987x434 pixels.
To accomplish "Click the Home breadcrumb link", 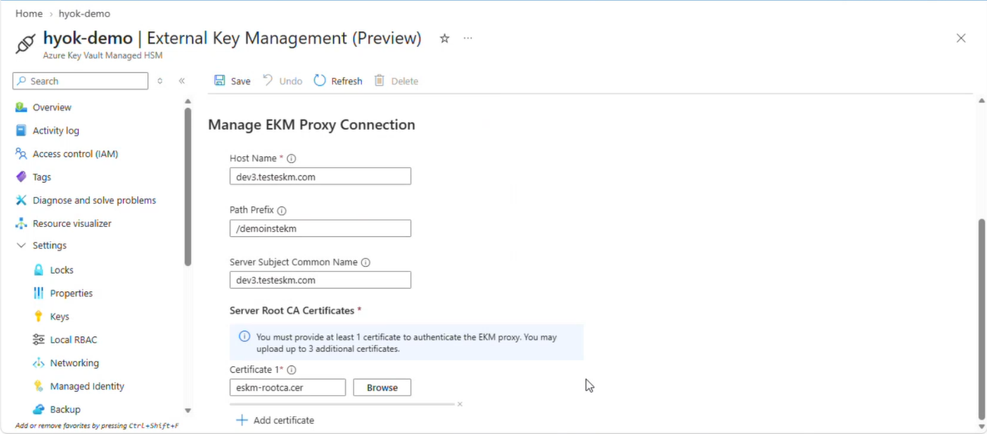I will [x=29, y=13].
